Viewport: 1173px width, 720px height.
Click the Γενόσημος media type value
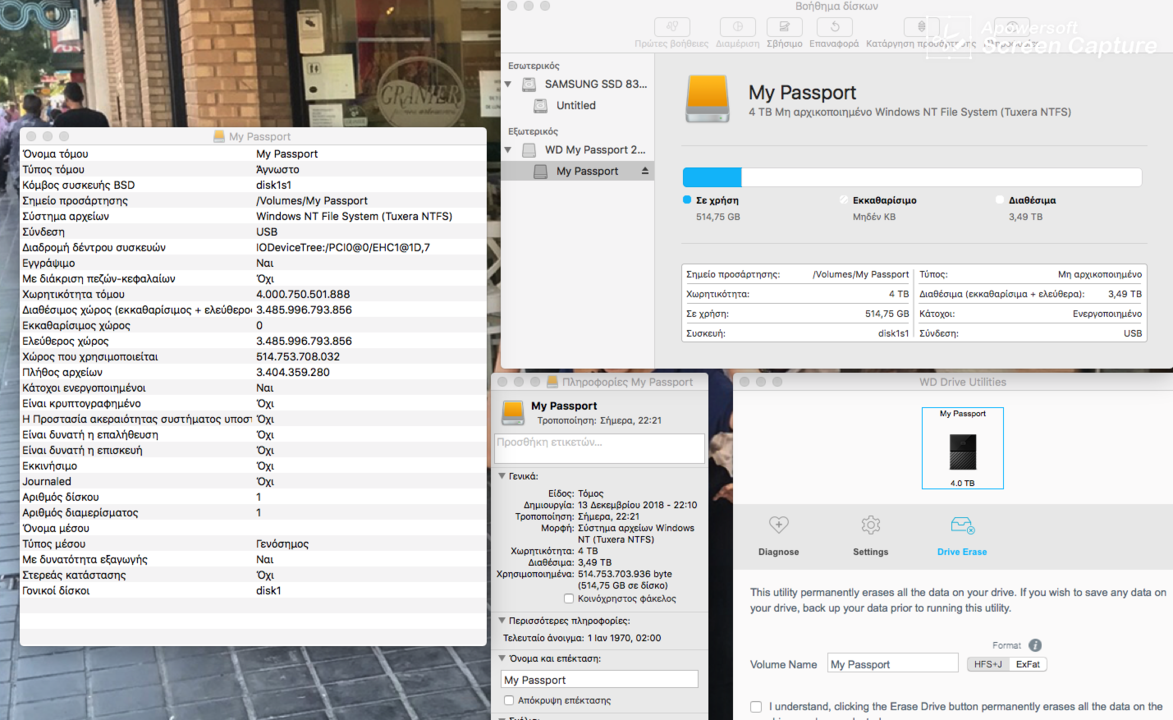tap(282, 543)
